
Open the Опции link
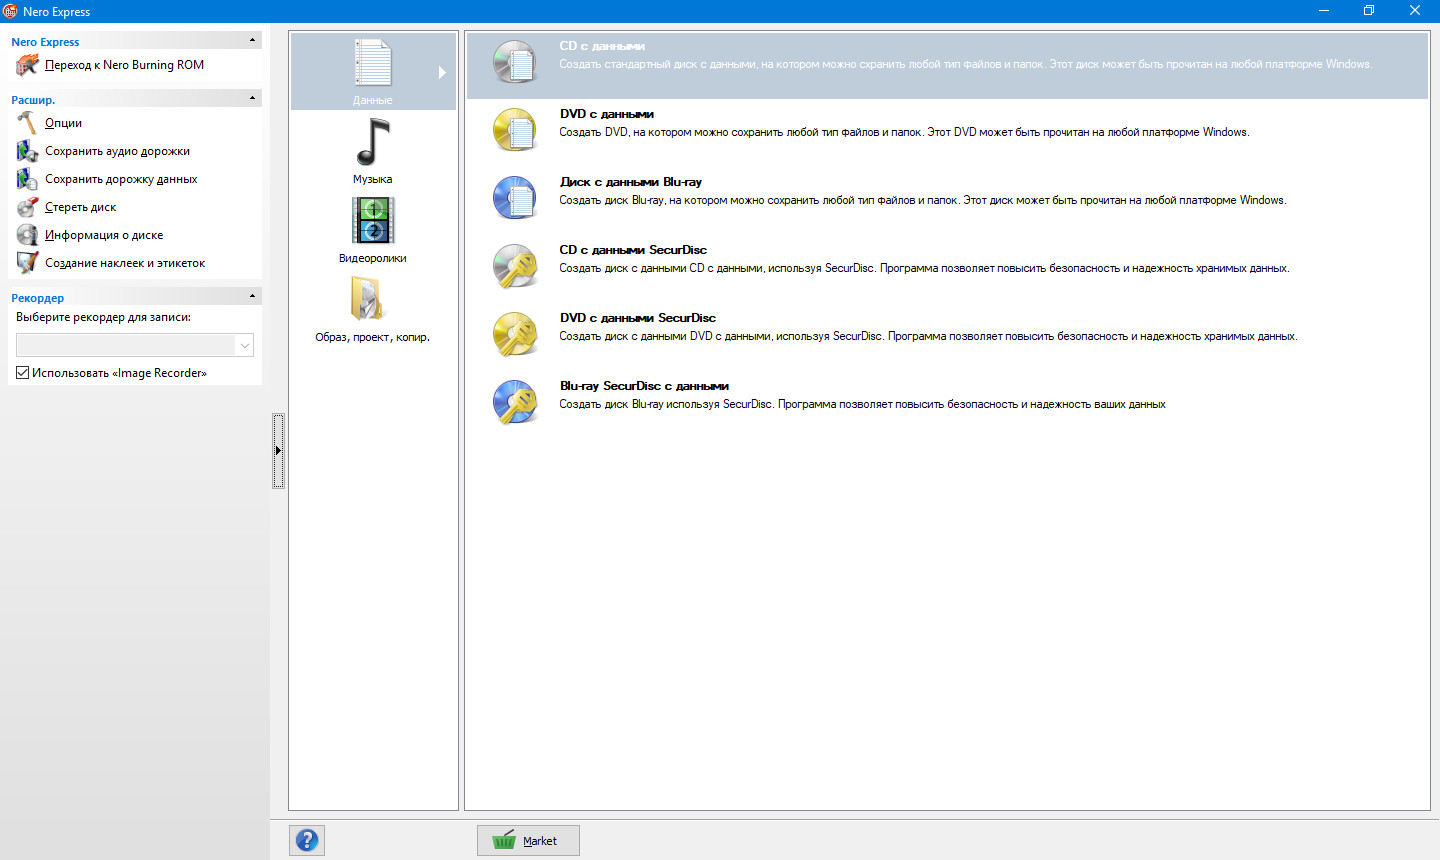coord(63,123)
